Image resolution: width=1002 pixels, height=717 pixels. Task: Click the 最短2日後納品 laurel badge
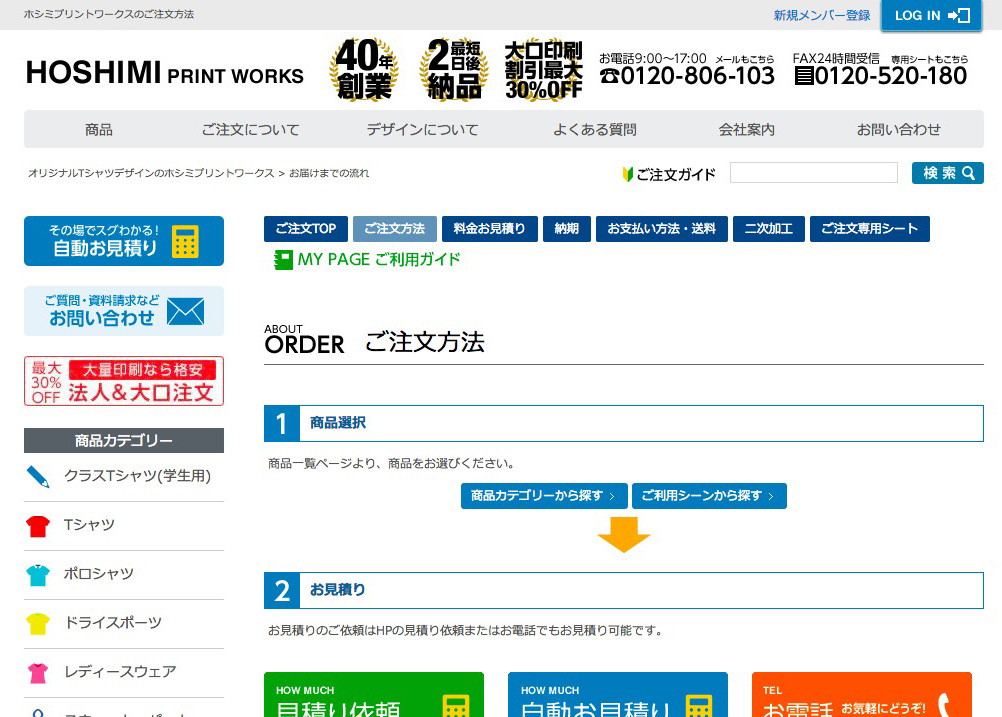point(454,69)
